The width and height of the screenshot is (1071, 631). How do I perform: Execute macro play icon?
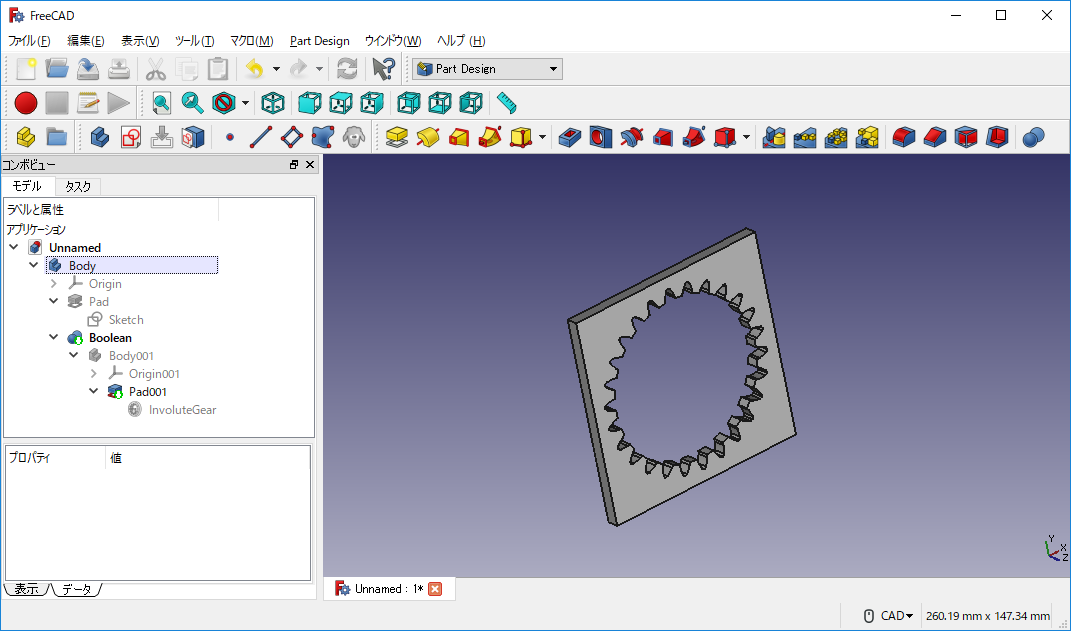point(119,103)
